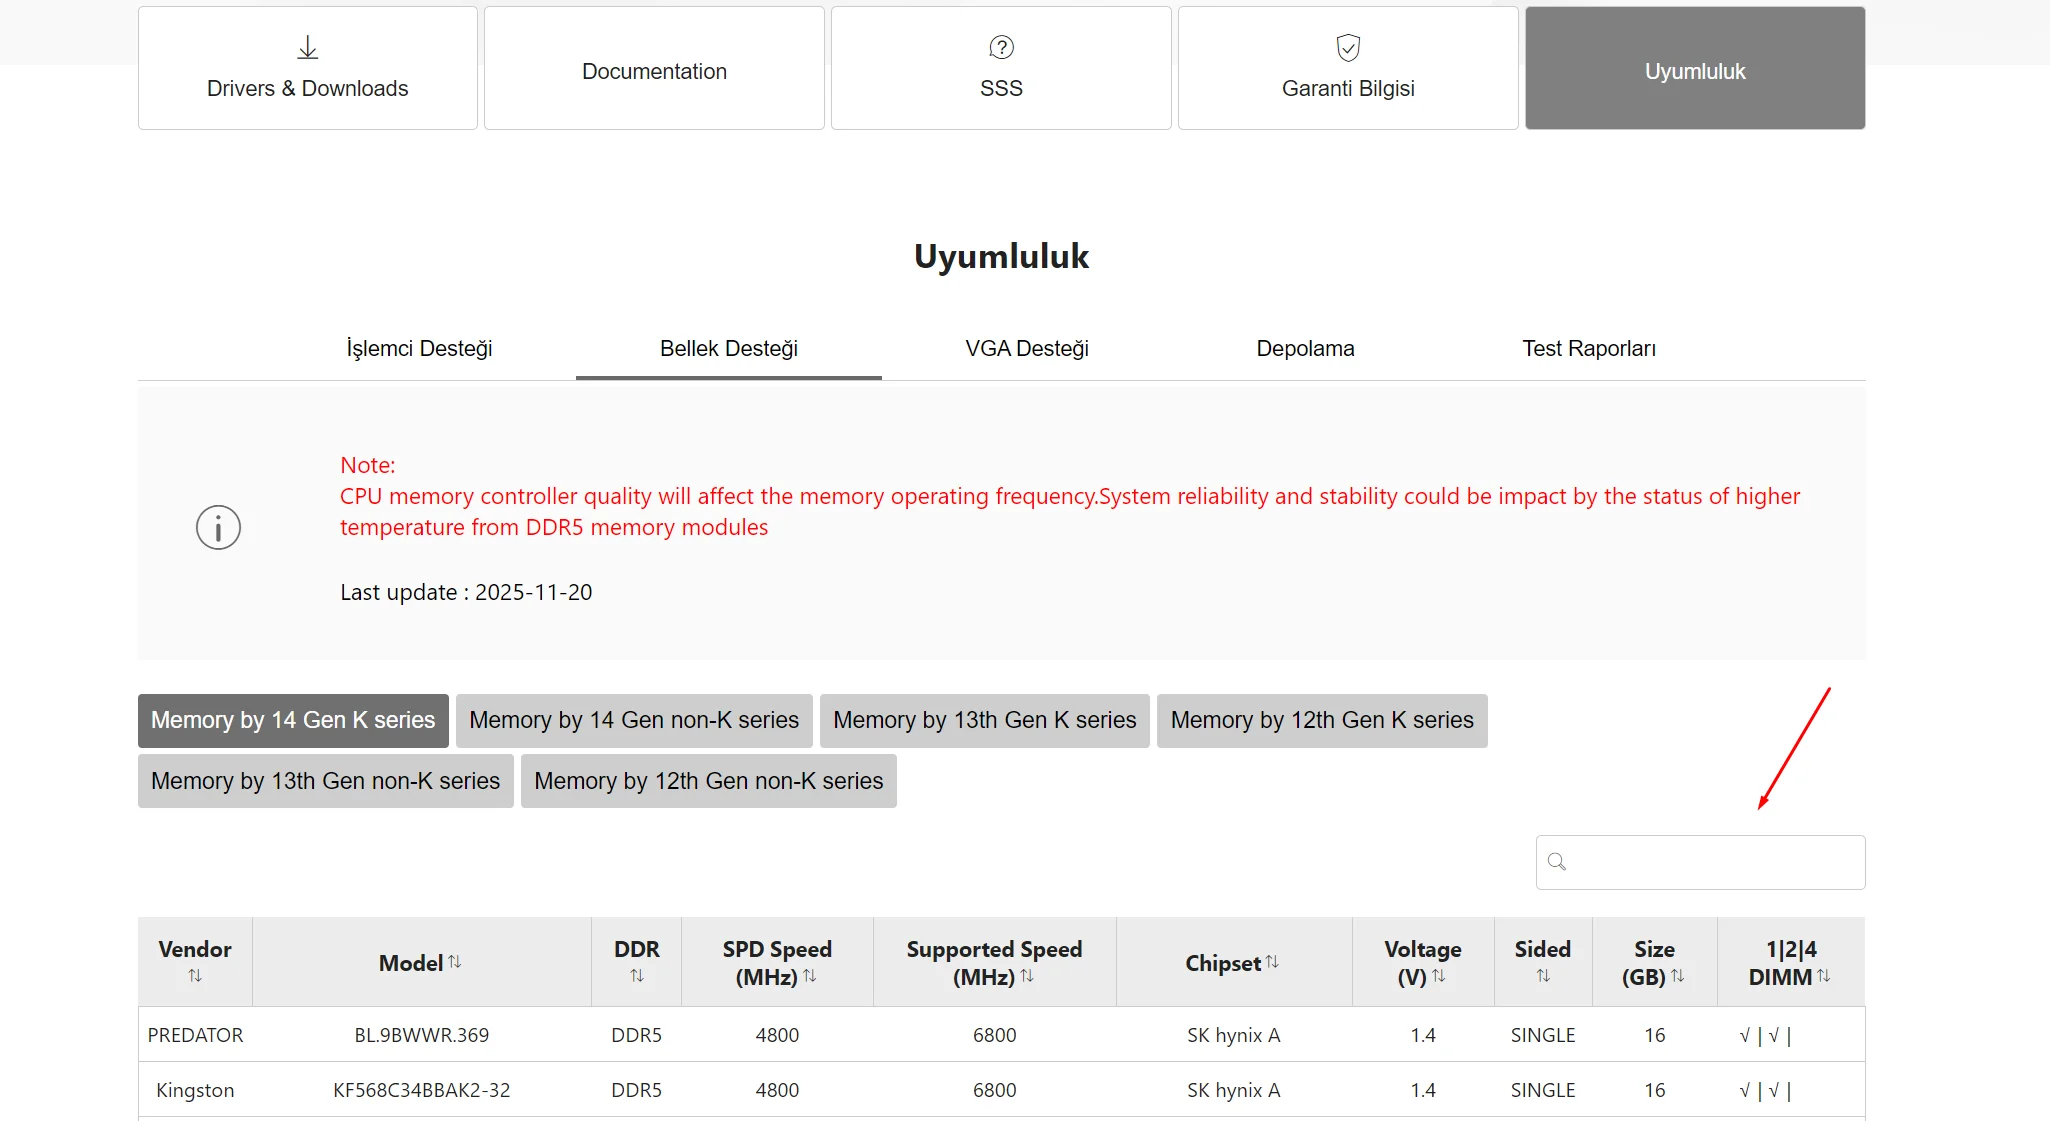Click the SSS question mark icon

pos(1001,47)
